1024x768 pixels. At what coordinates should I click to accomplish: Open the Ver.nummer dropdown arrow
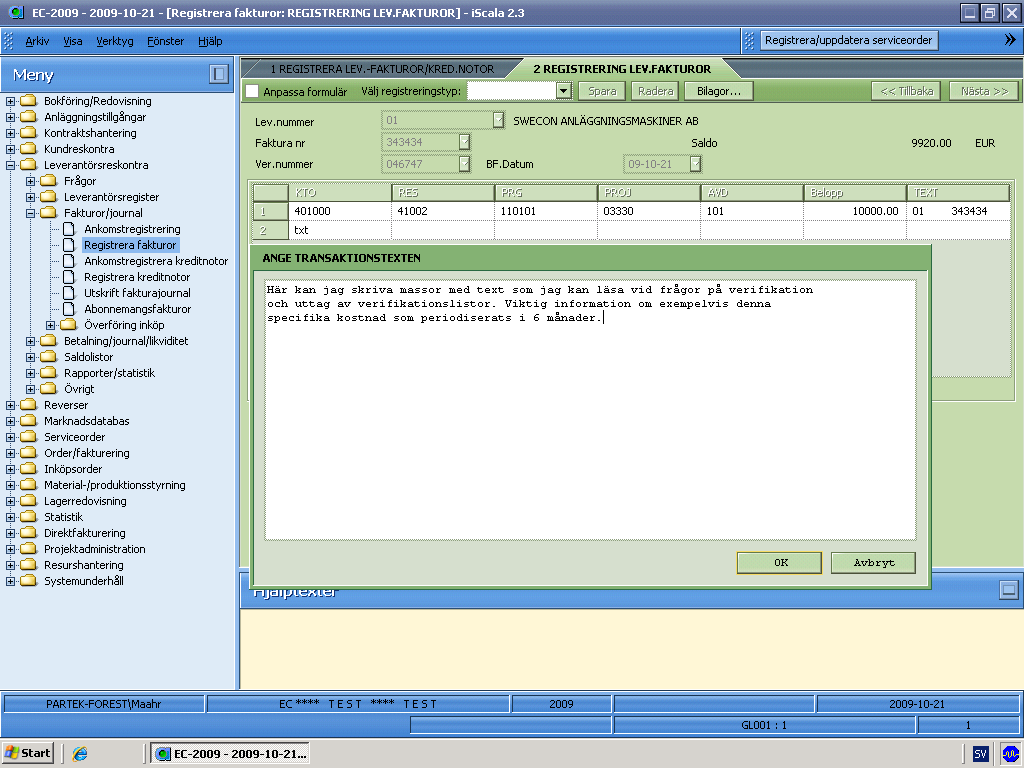464,163
